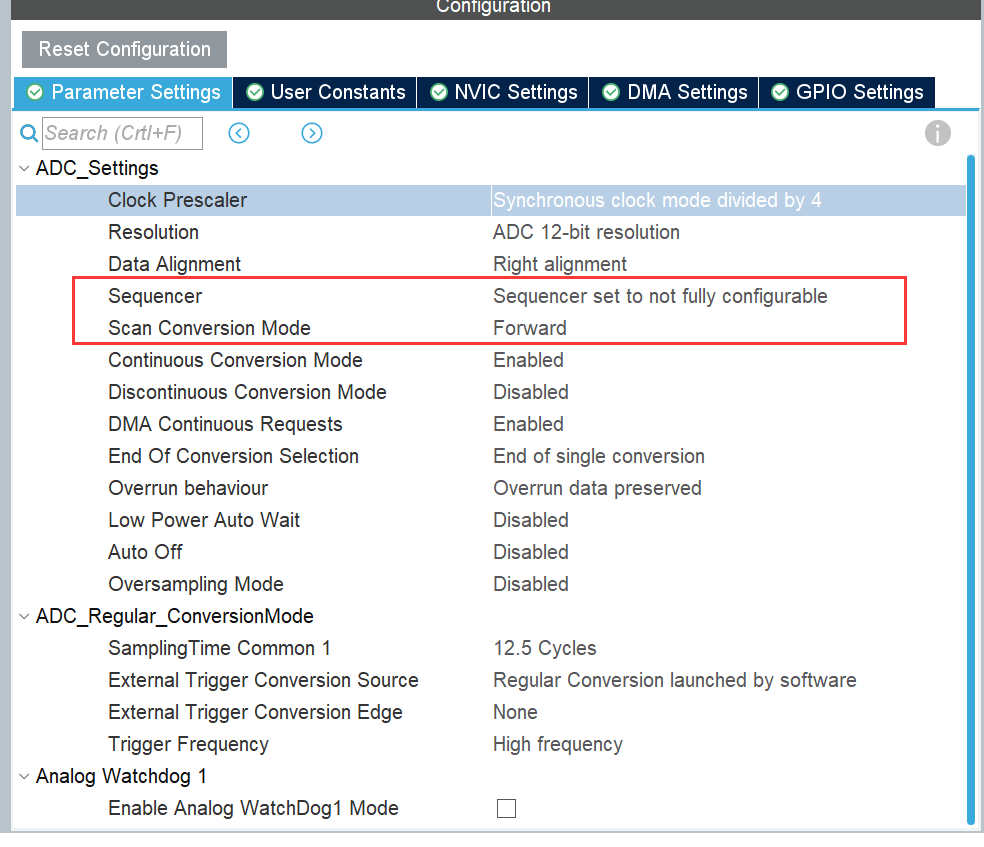Click Overrun data preserved value

[597, 488]
